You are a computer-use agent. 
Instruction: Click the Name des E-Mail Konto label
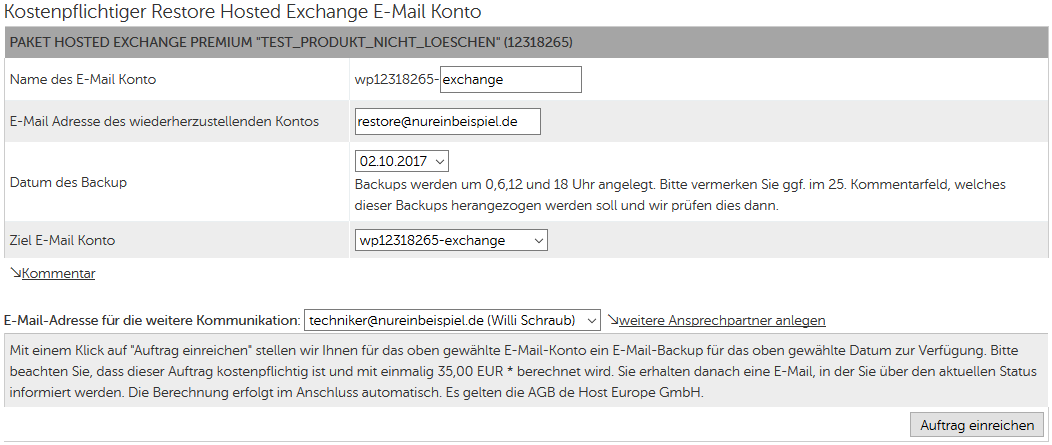[83, 79]
